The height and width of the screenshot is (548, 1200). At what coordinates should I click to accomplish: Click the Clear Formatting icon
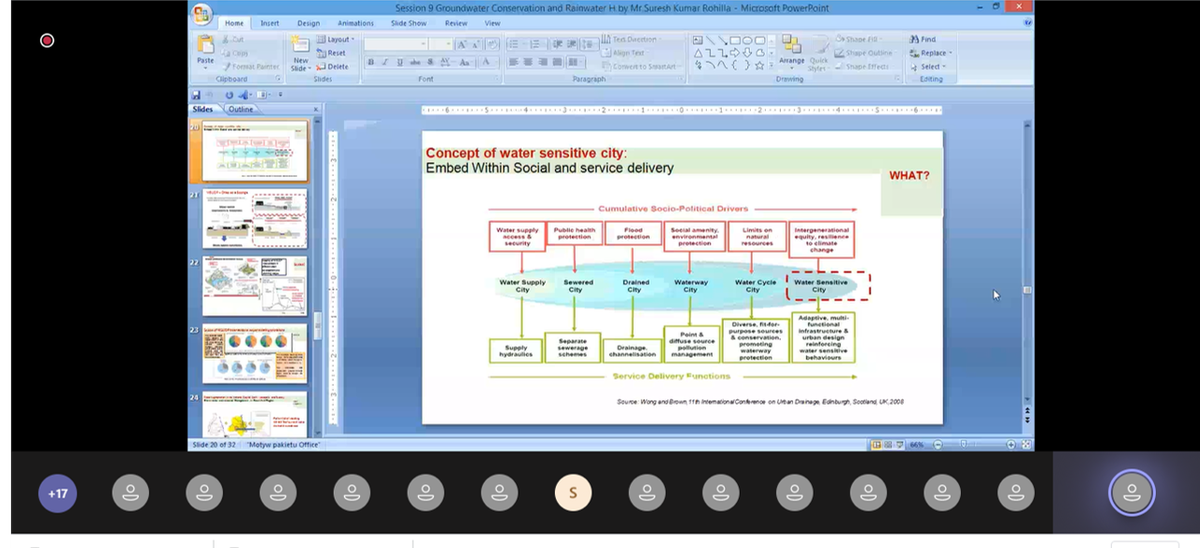[x=492, y=45]
